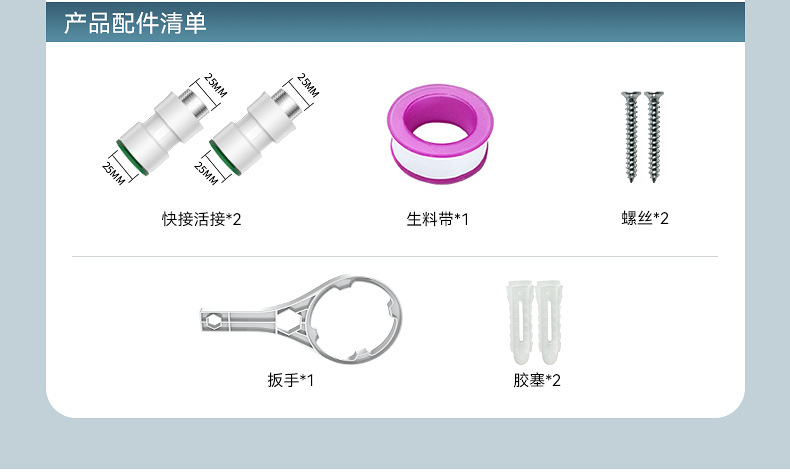The width and height of the screenshot is (790, 472).
Task: Click the 螺丝*2 label
Action: tap(645, 218)
